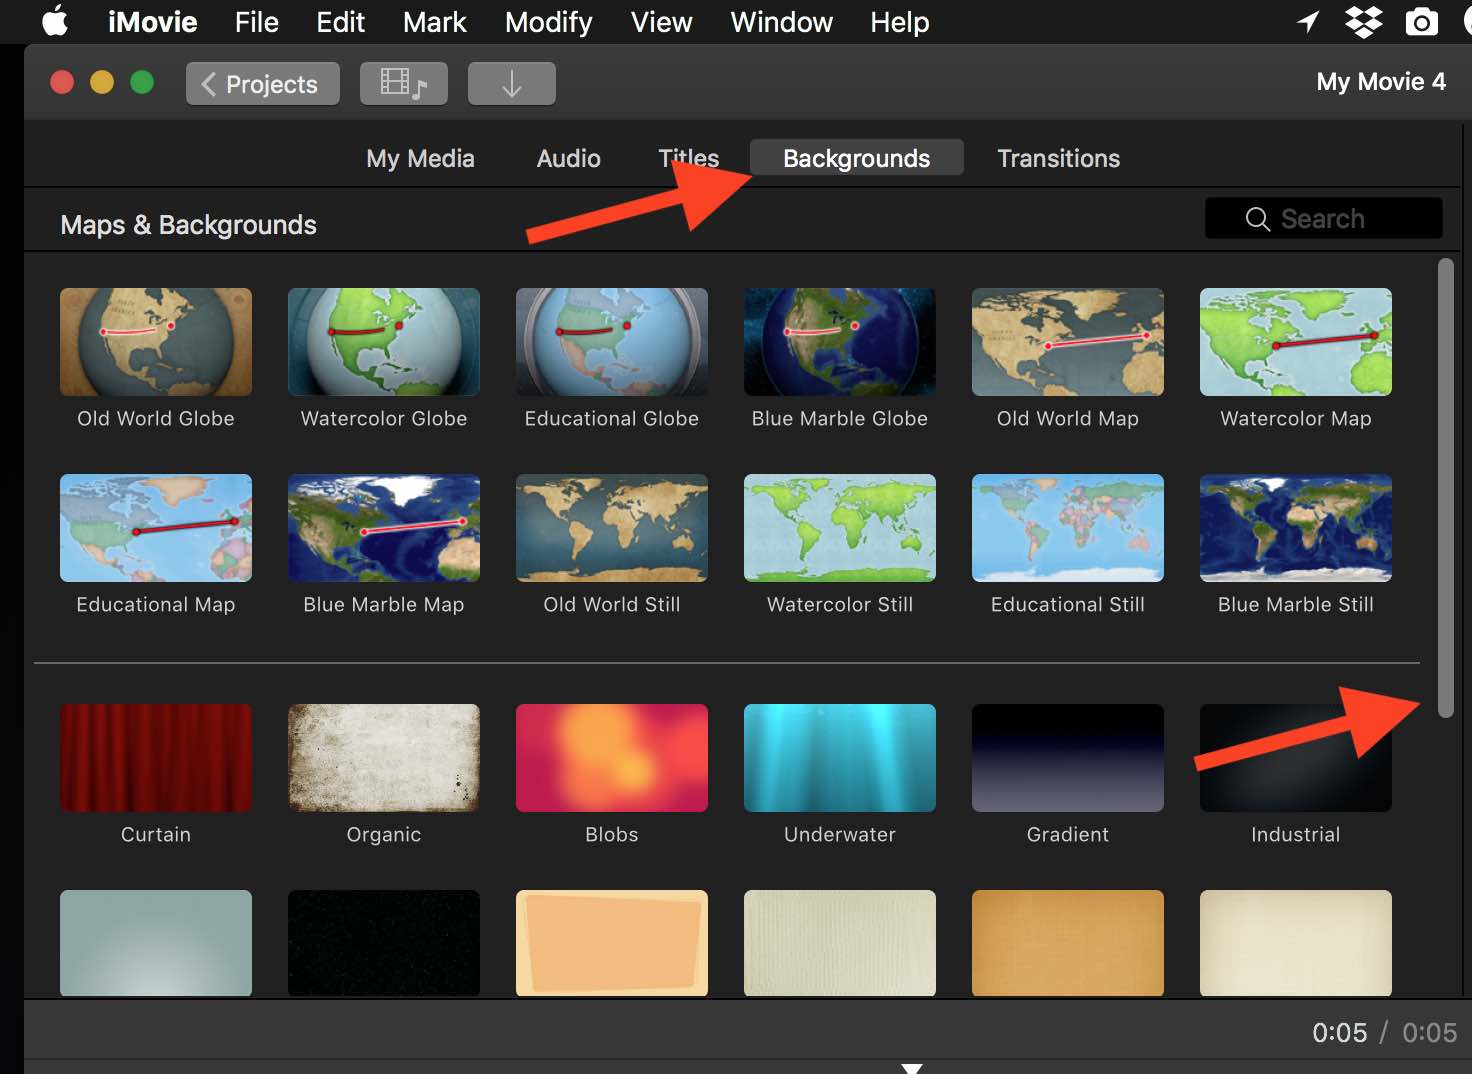Viewport: 1472px width, 1074px height.
Task: Pick the Blue Marble Still thumbnail
Action: (1296, 528)
